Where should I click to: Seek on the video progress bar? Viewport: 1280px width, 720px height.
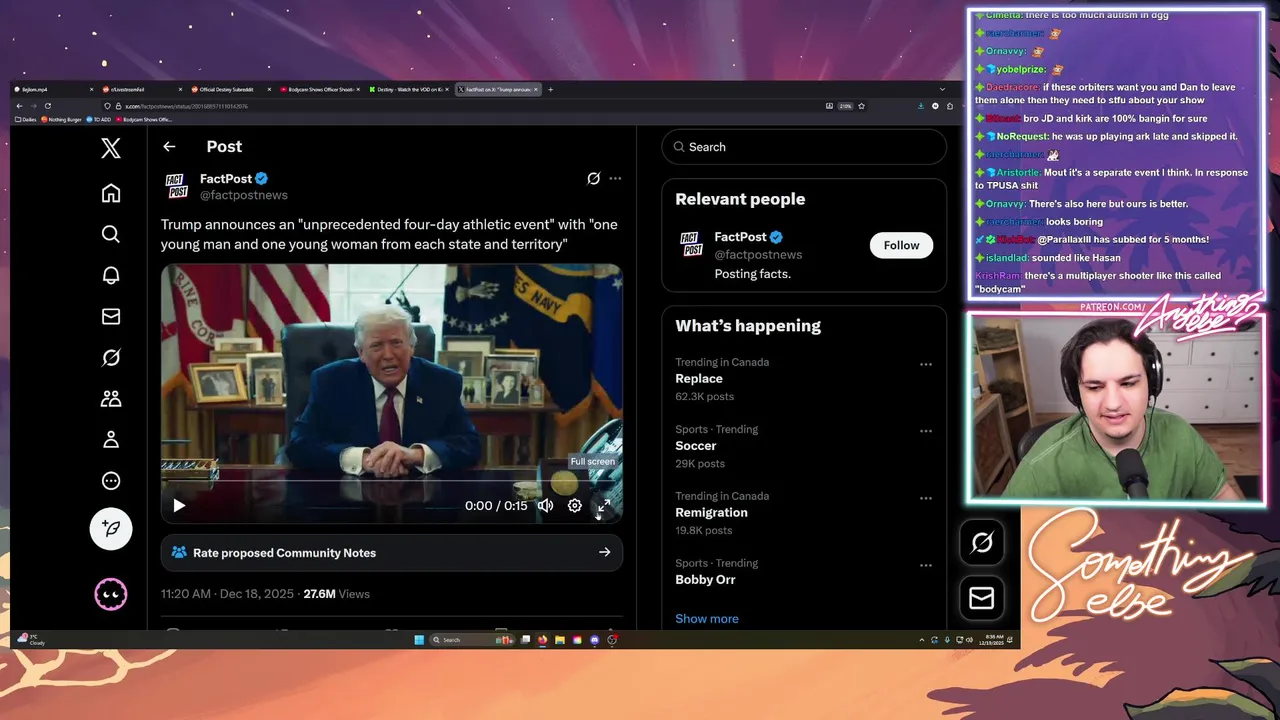point(391,481)
